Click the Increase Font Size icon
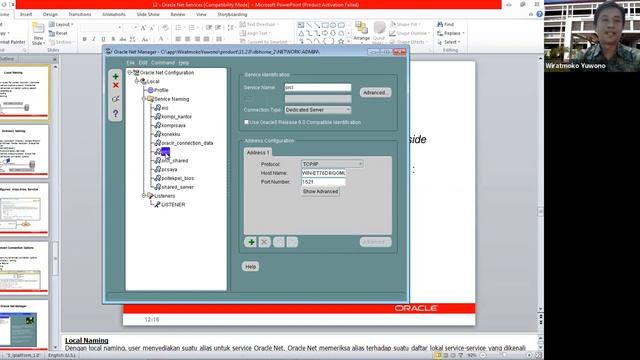The width and height of the screenshot is (640, 360). (143, 27)
